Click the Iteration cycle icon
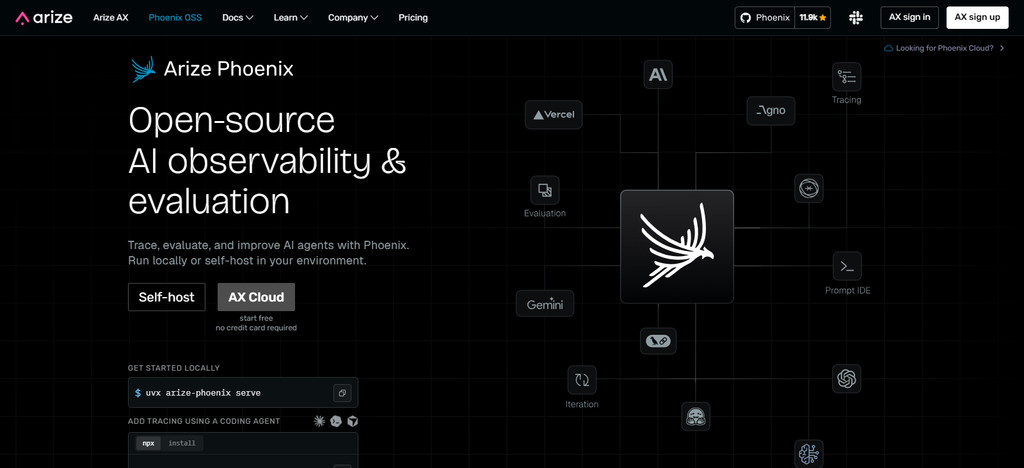 582,379
